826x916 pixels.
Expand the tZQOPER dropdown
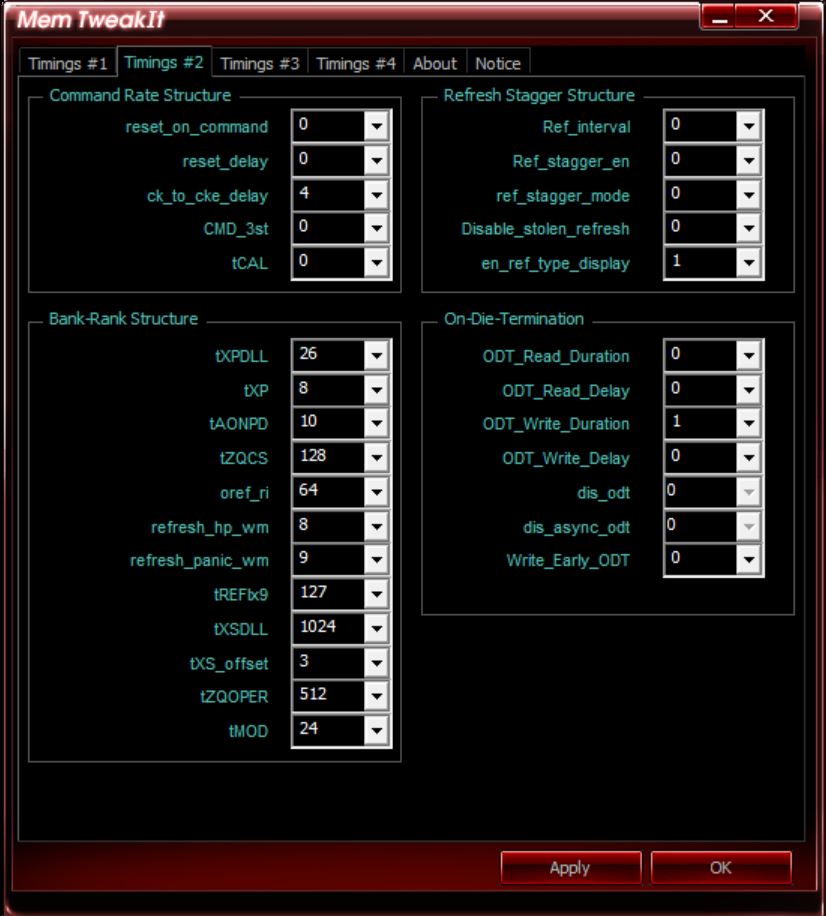pyautogui.click(x=376, y=696)
